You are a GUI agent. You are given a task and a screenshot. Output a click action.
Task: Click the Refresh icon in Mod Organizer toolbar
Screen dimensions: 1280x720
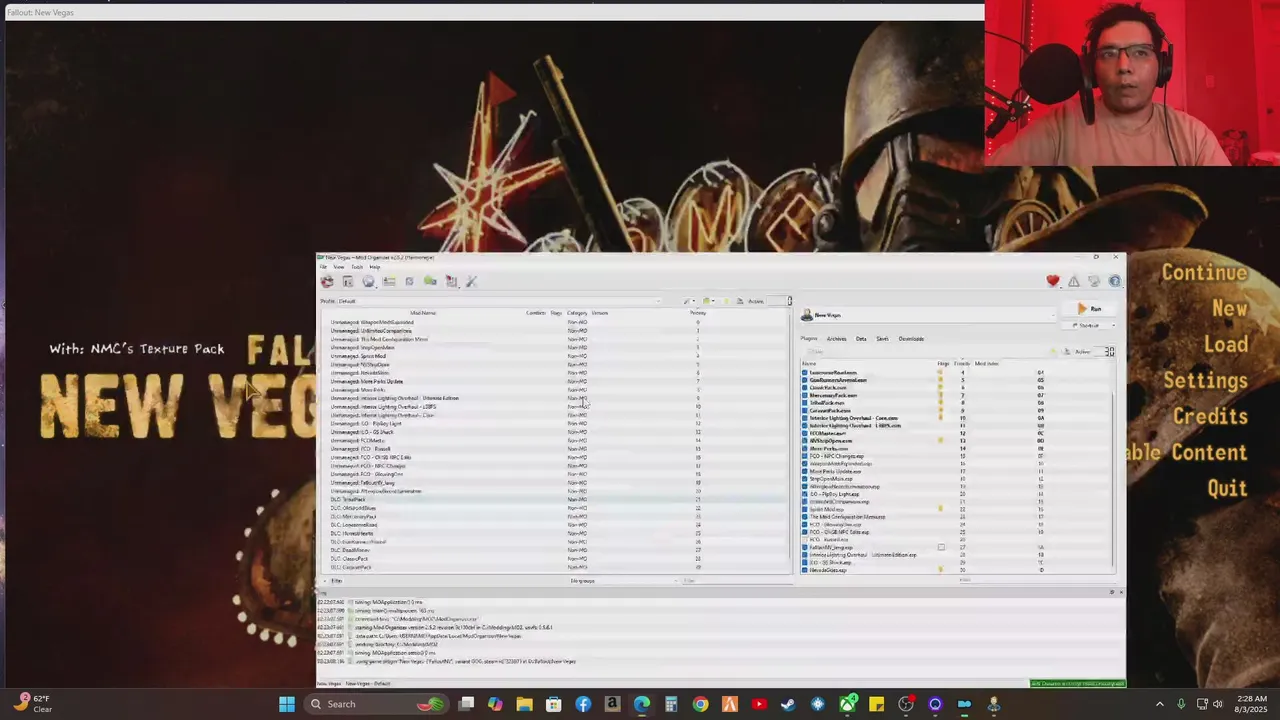[409, 281]
